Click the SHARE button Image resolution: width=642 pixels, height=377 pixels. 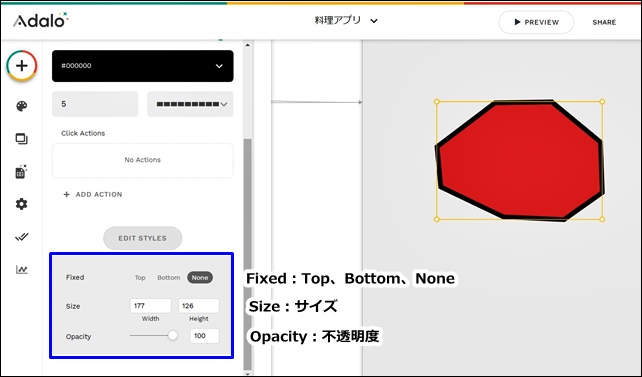point(604,22)
